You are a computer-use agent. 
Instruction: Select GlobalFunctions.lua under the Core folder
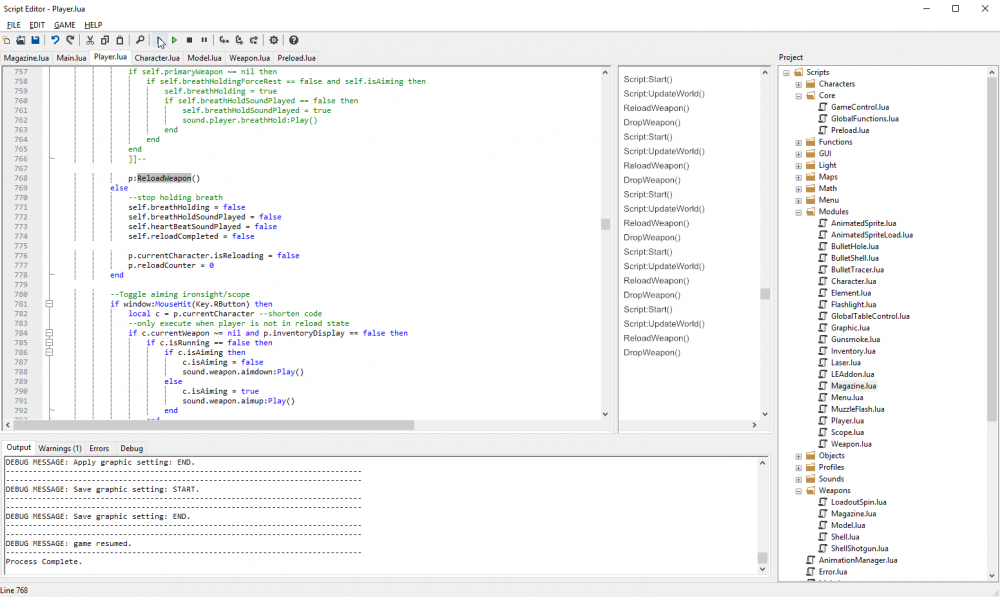(864, 119)
